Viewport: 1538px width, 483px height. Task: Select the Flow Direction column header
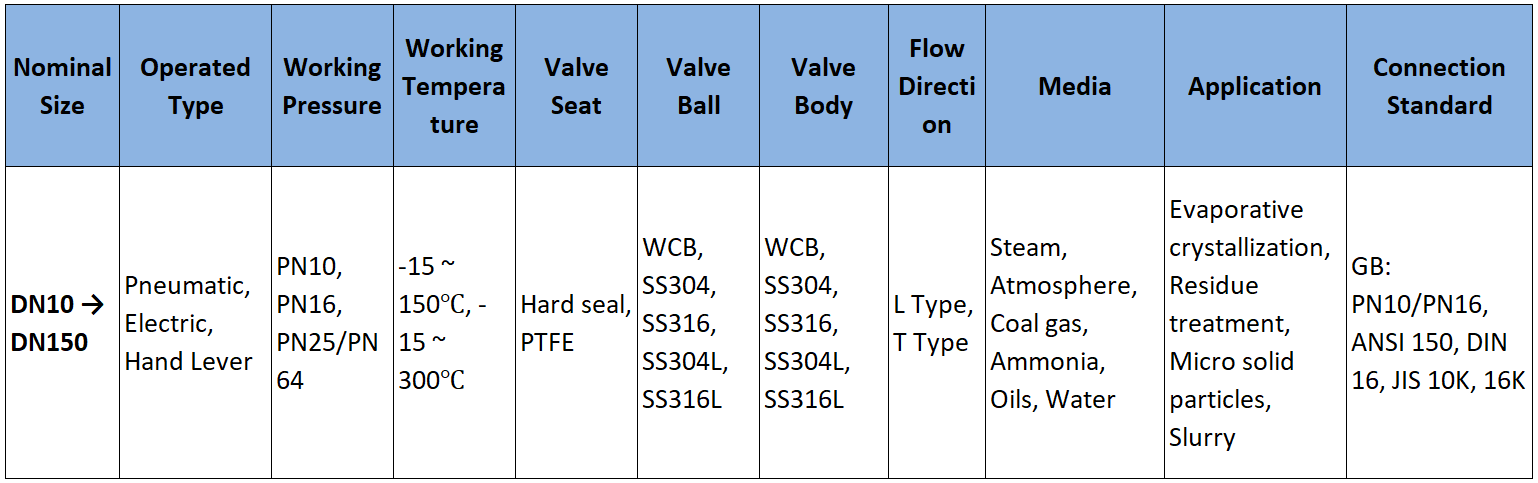coord(936,86)
